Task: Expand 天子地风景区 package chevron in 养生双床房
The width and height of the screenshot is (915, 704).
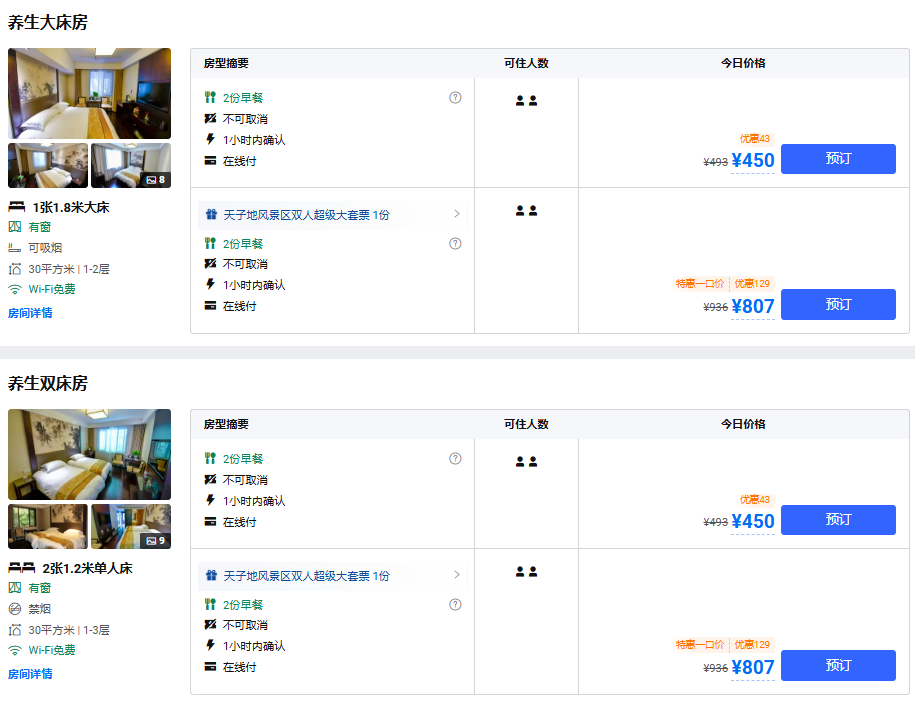Action: (x=457, y=575)
